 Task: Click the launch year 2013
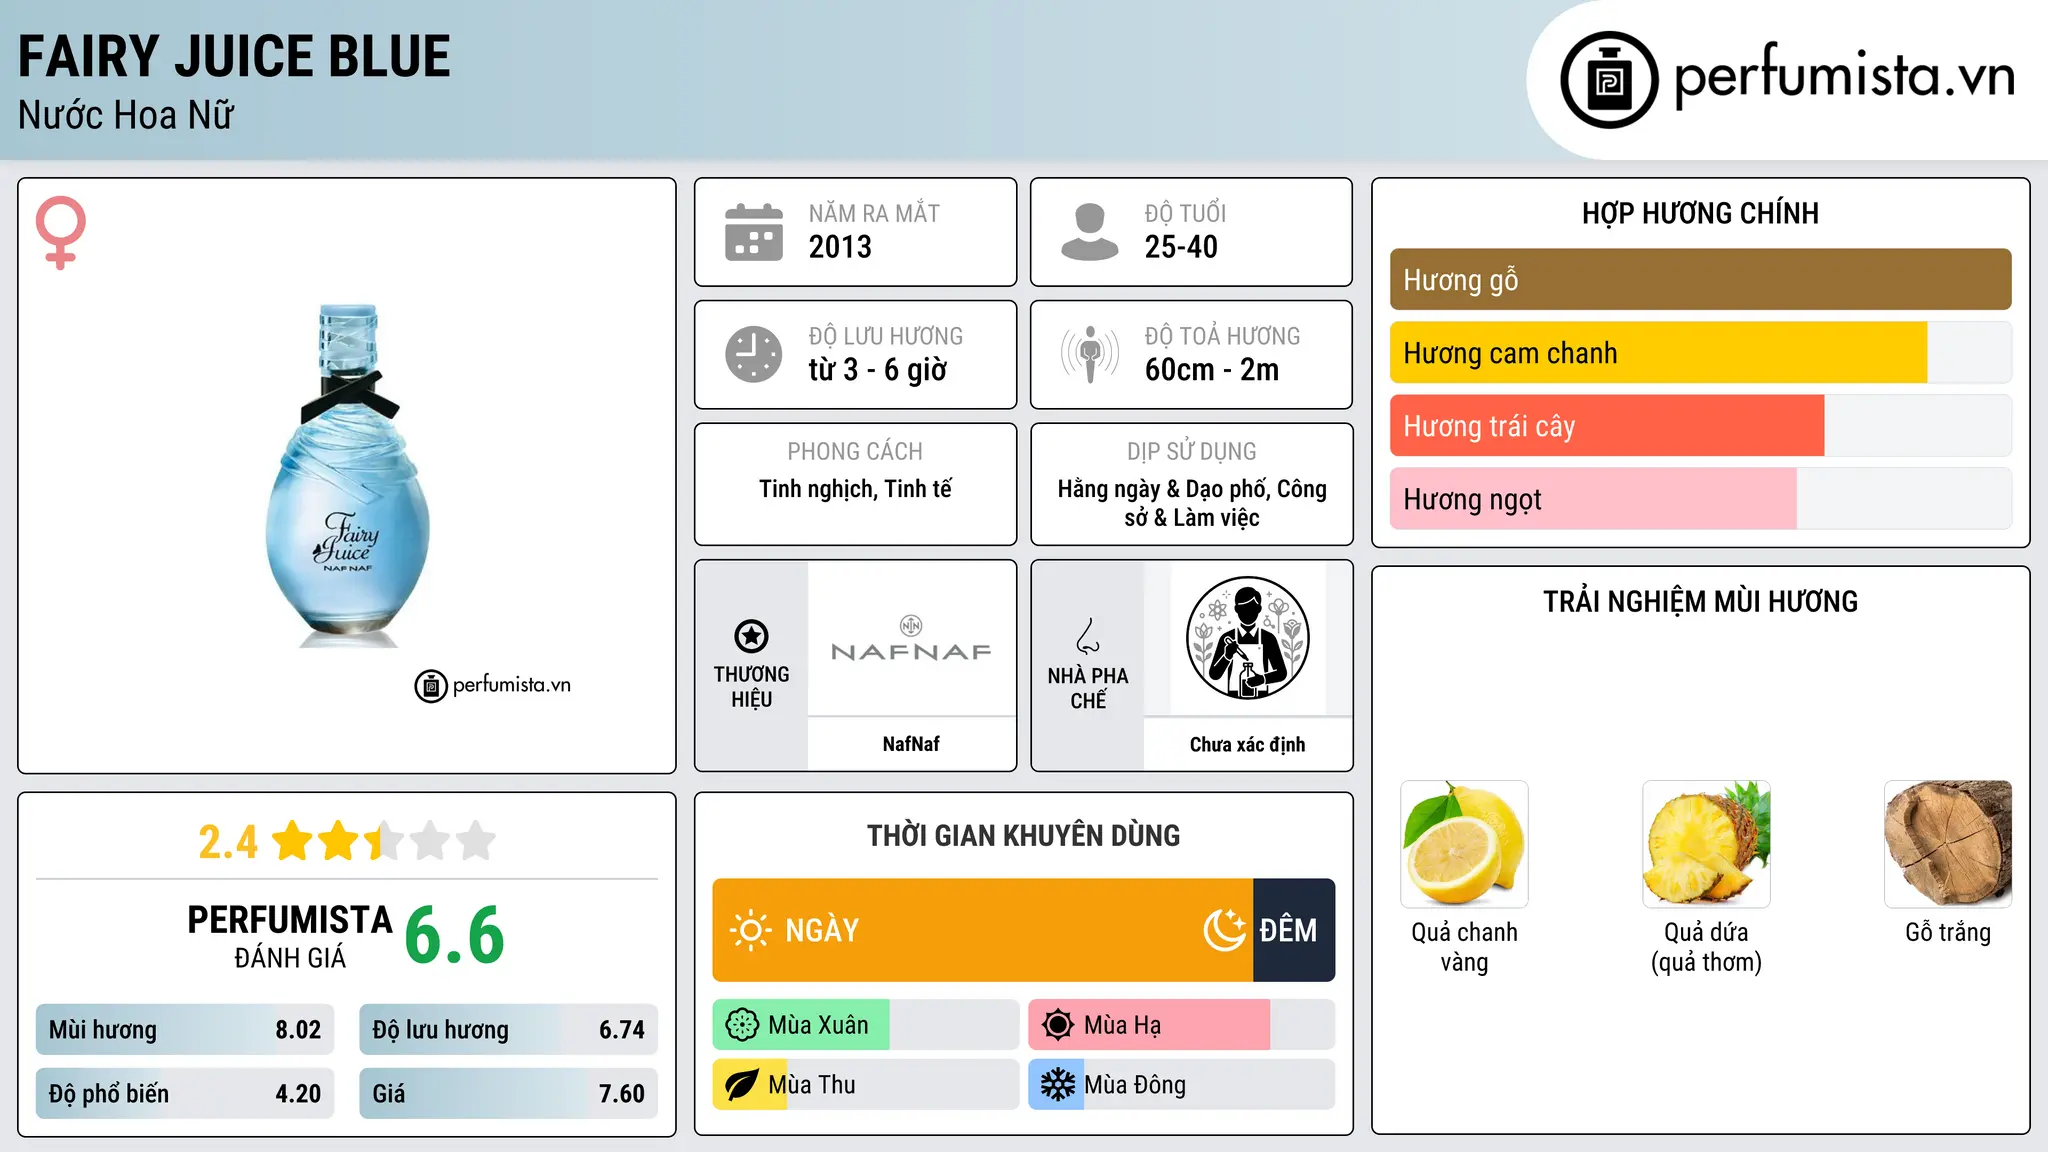point(840,247)
